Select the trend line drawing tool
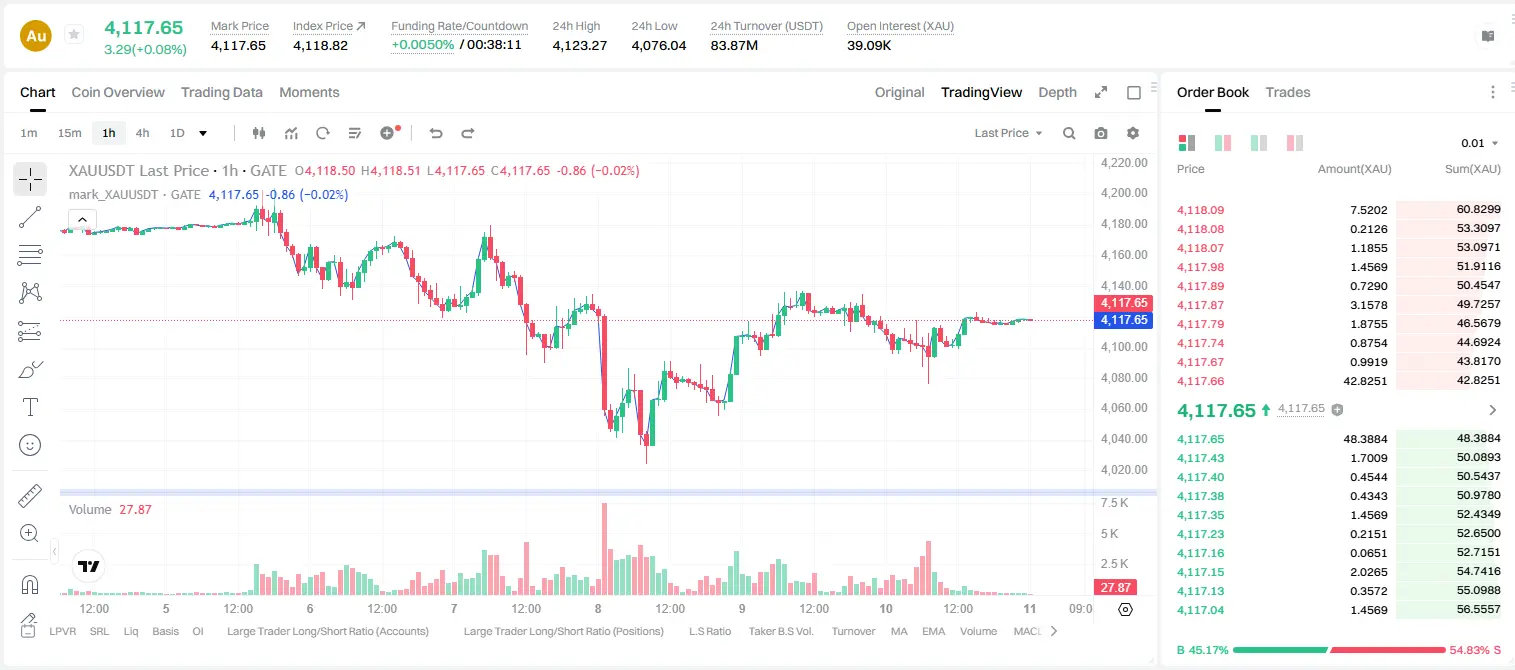Image resolution: width=1515 pixels, height=670 pixels. coord(30,217)
